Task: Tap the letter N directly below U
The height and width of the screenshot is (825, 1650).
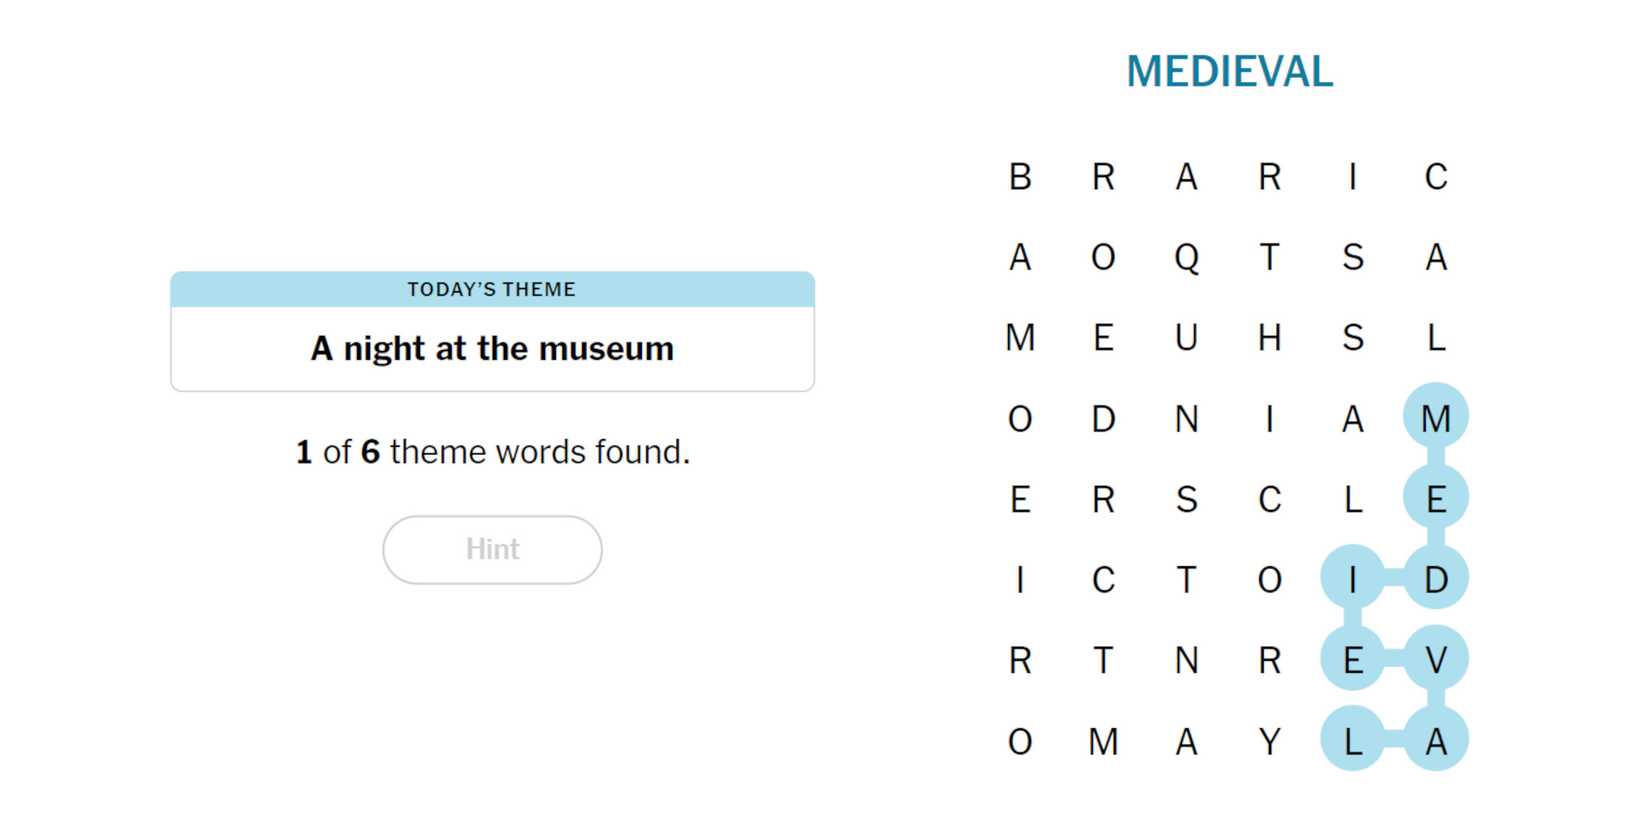Action: [x=1186, y=418]
